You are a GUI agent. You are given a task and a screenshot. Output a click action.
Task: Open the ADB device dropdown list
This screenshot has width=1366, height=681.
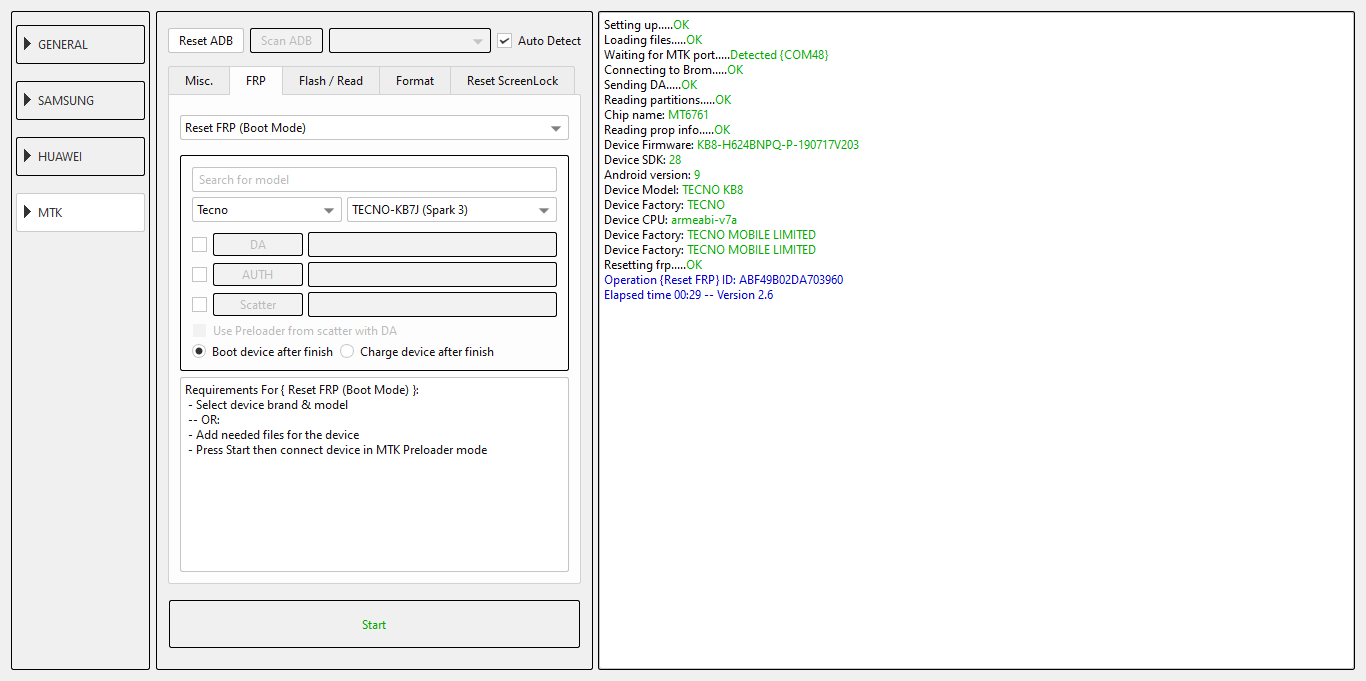(x=409, y=41)
